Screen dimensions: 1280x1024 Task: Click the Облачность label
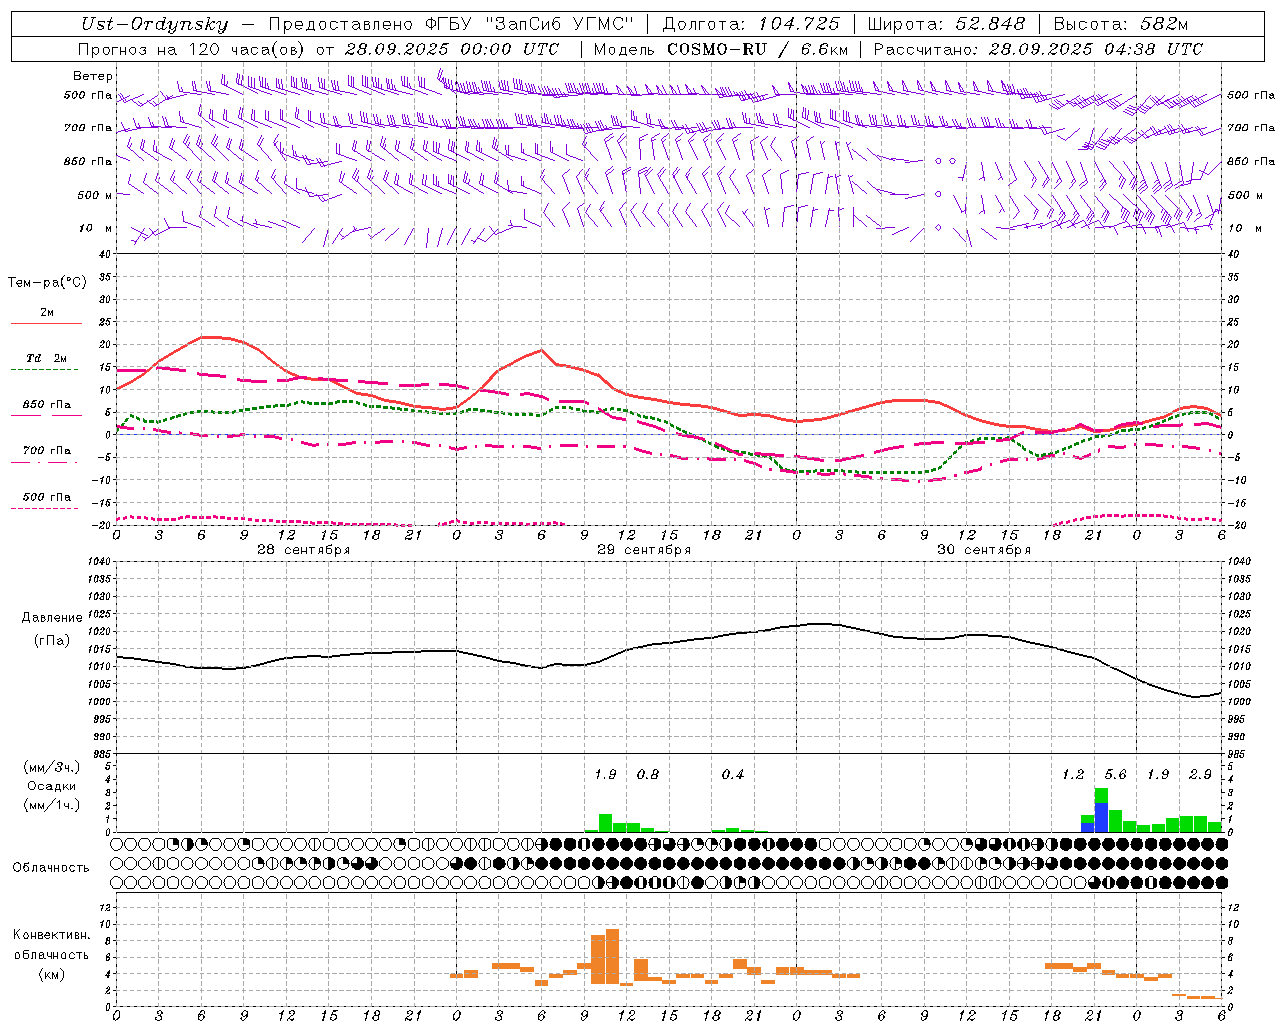click(51, 867)
